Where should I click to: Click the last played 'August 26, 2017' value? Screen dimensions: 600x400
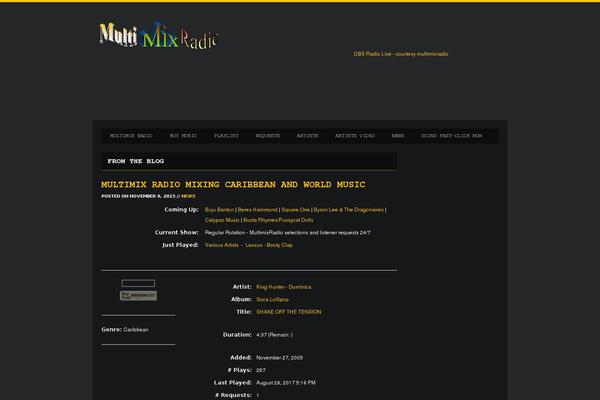(286, 382)
